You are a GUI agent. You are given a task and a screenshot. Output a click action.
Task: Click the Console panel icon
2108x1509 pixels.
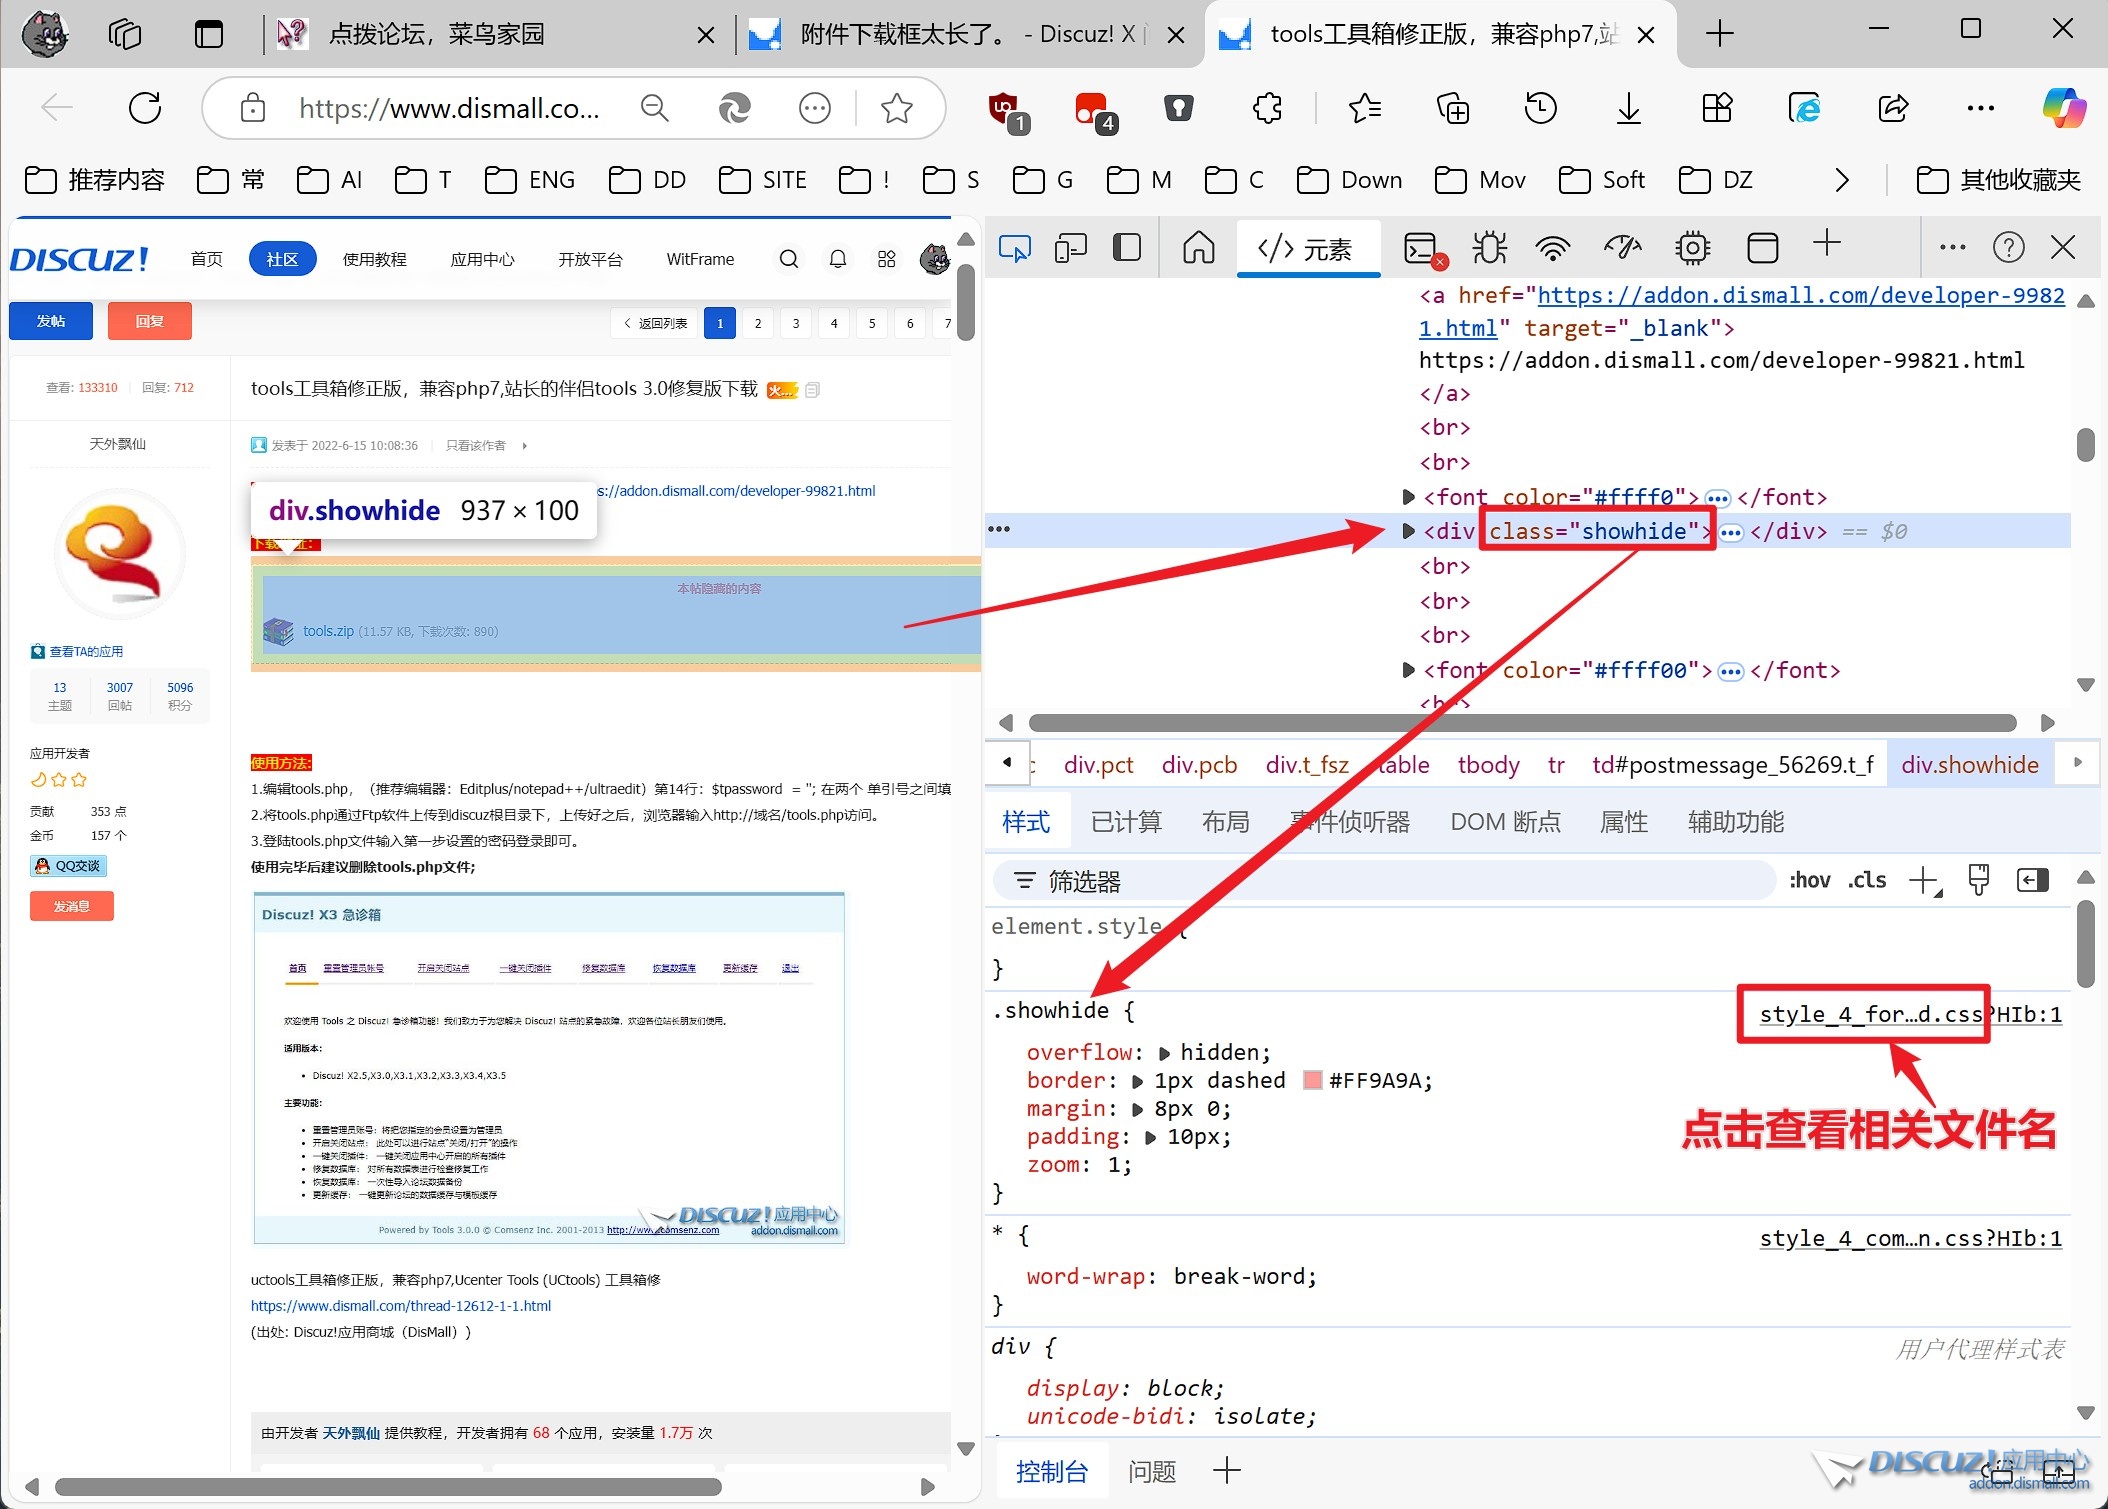tap(1421, 248)
